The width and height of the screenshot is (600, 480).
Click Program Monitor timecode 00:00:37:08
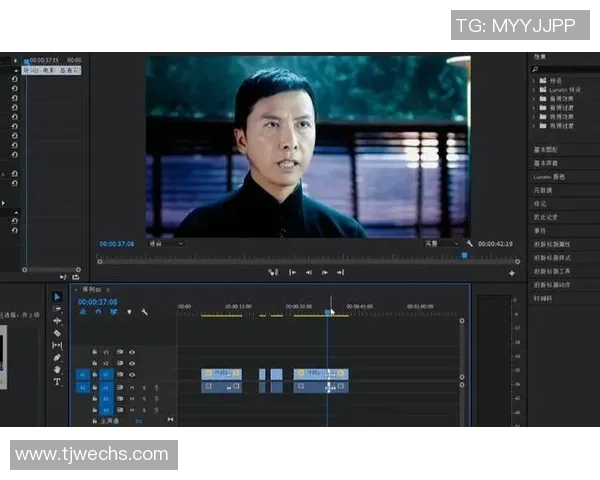117,244
